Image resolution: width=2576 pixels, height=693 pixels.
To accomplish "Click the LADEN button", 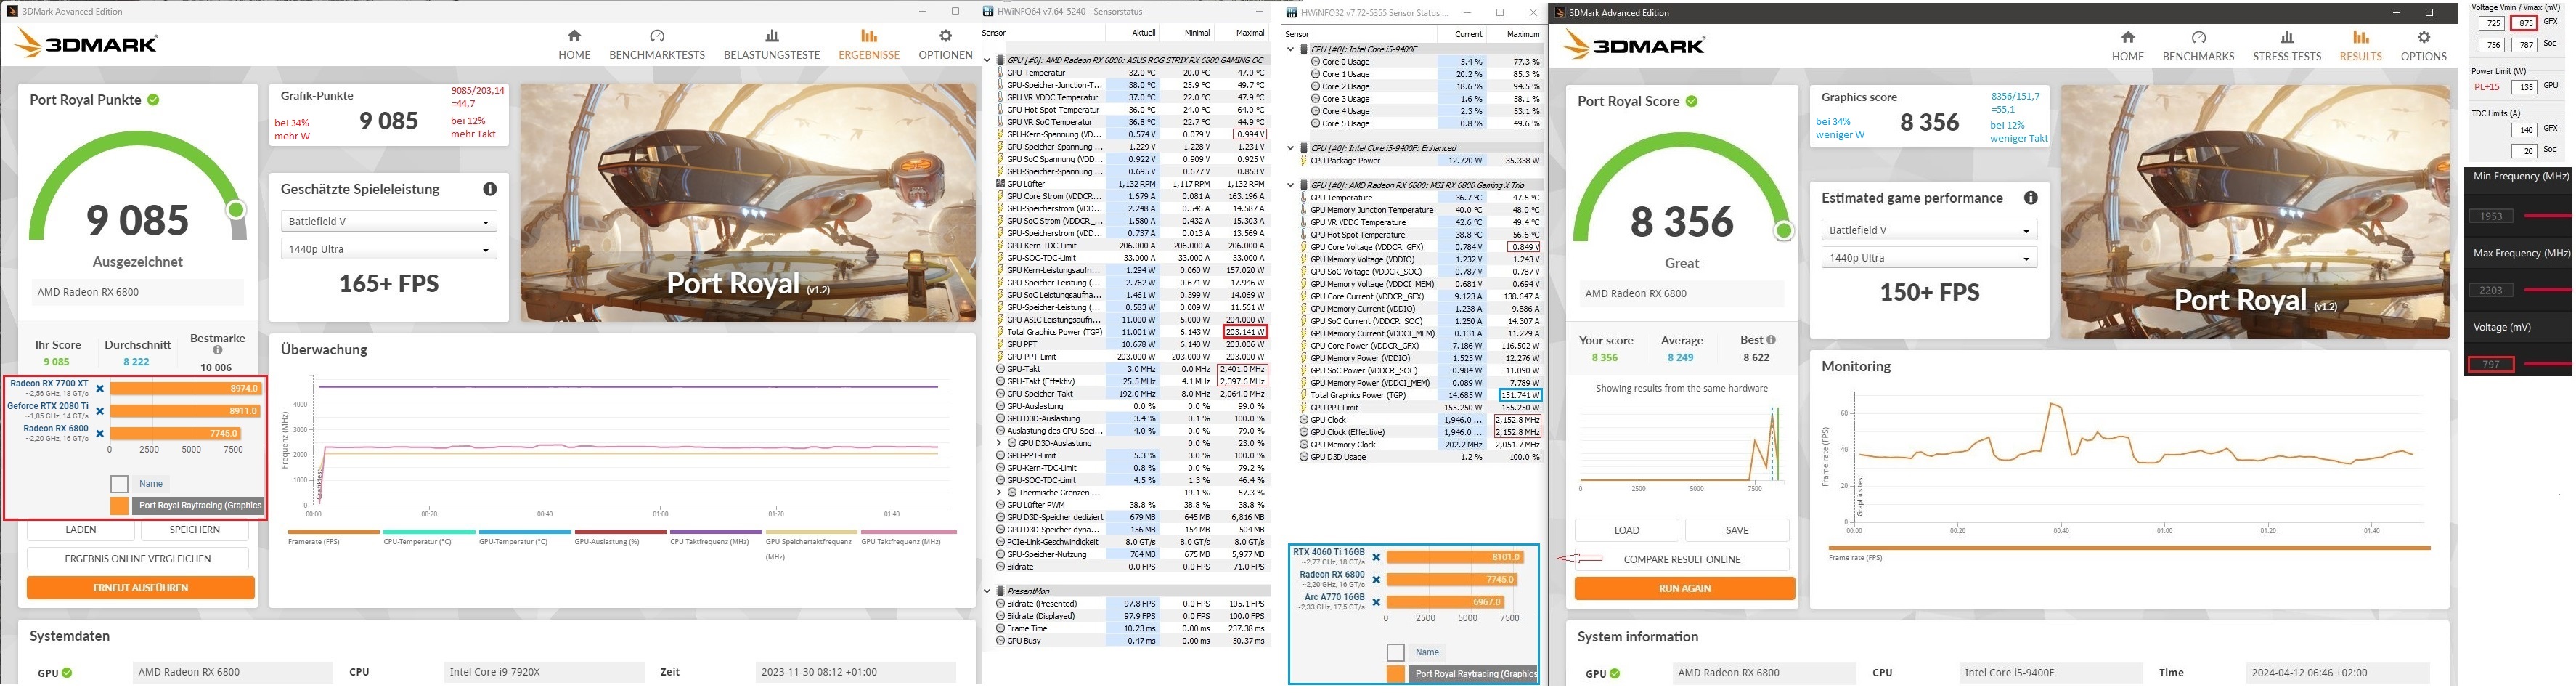I will coord(81,530).
